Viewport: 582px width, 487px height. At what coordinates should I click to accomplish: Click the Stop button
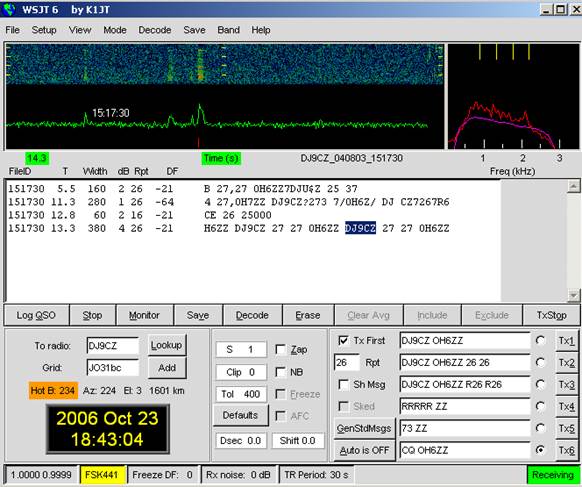pos(92,315)
